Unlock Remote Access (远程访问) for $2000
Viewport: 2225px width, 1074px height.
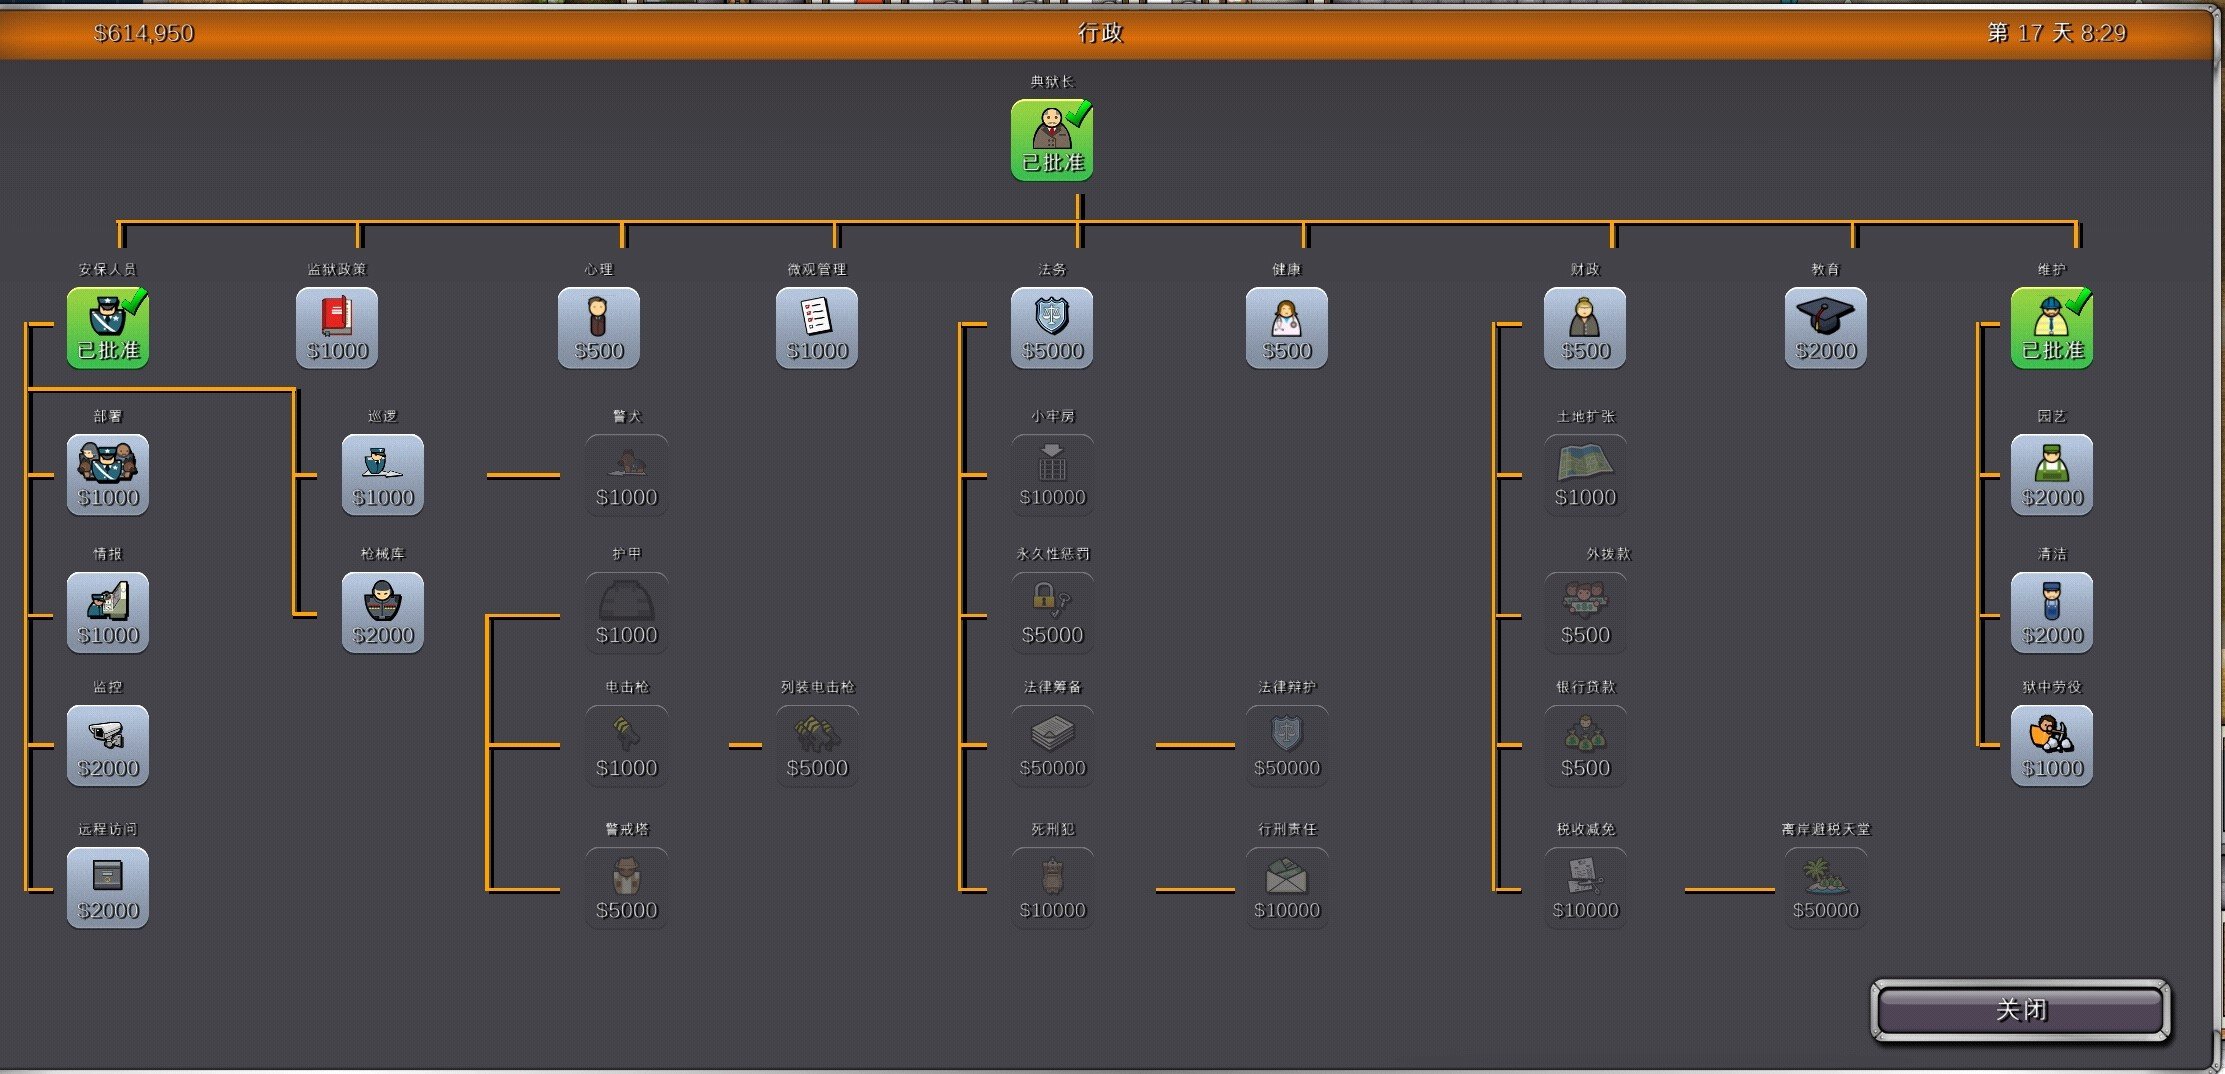point(108,888)
